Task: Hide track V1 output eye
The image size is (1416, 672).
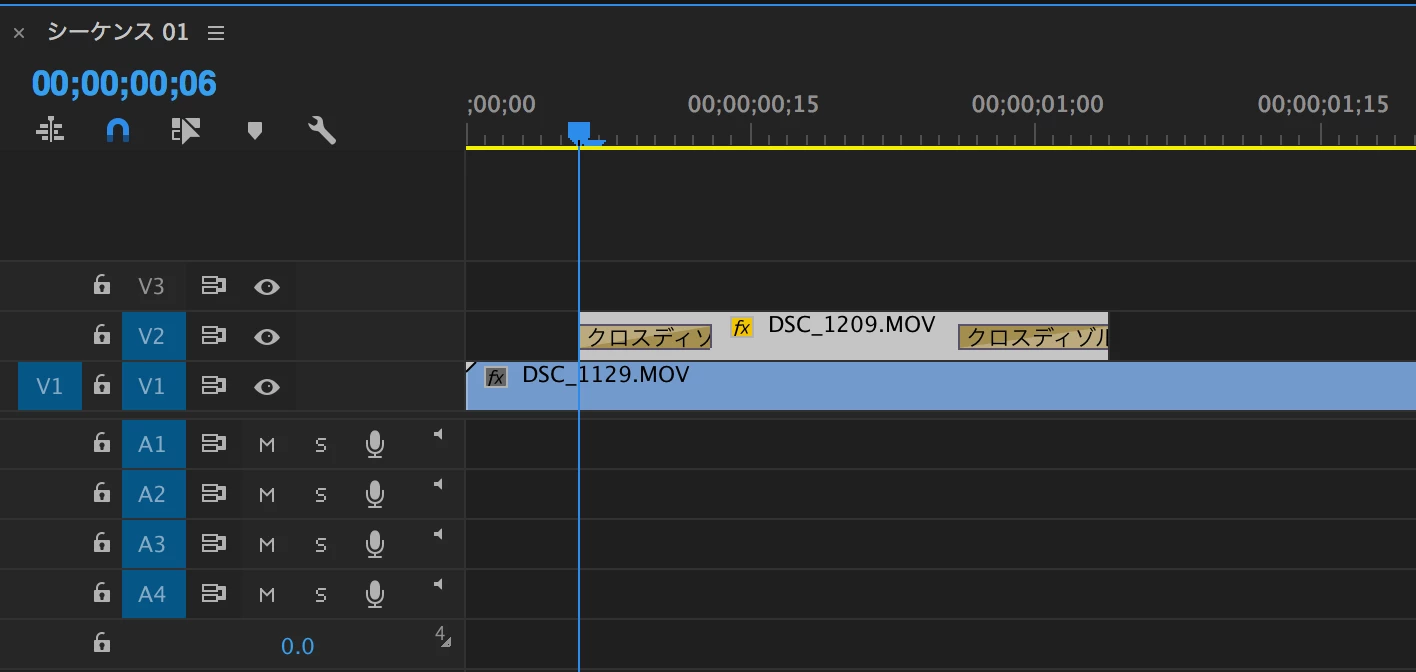Action: tap(266, 387)
